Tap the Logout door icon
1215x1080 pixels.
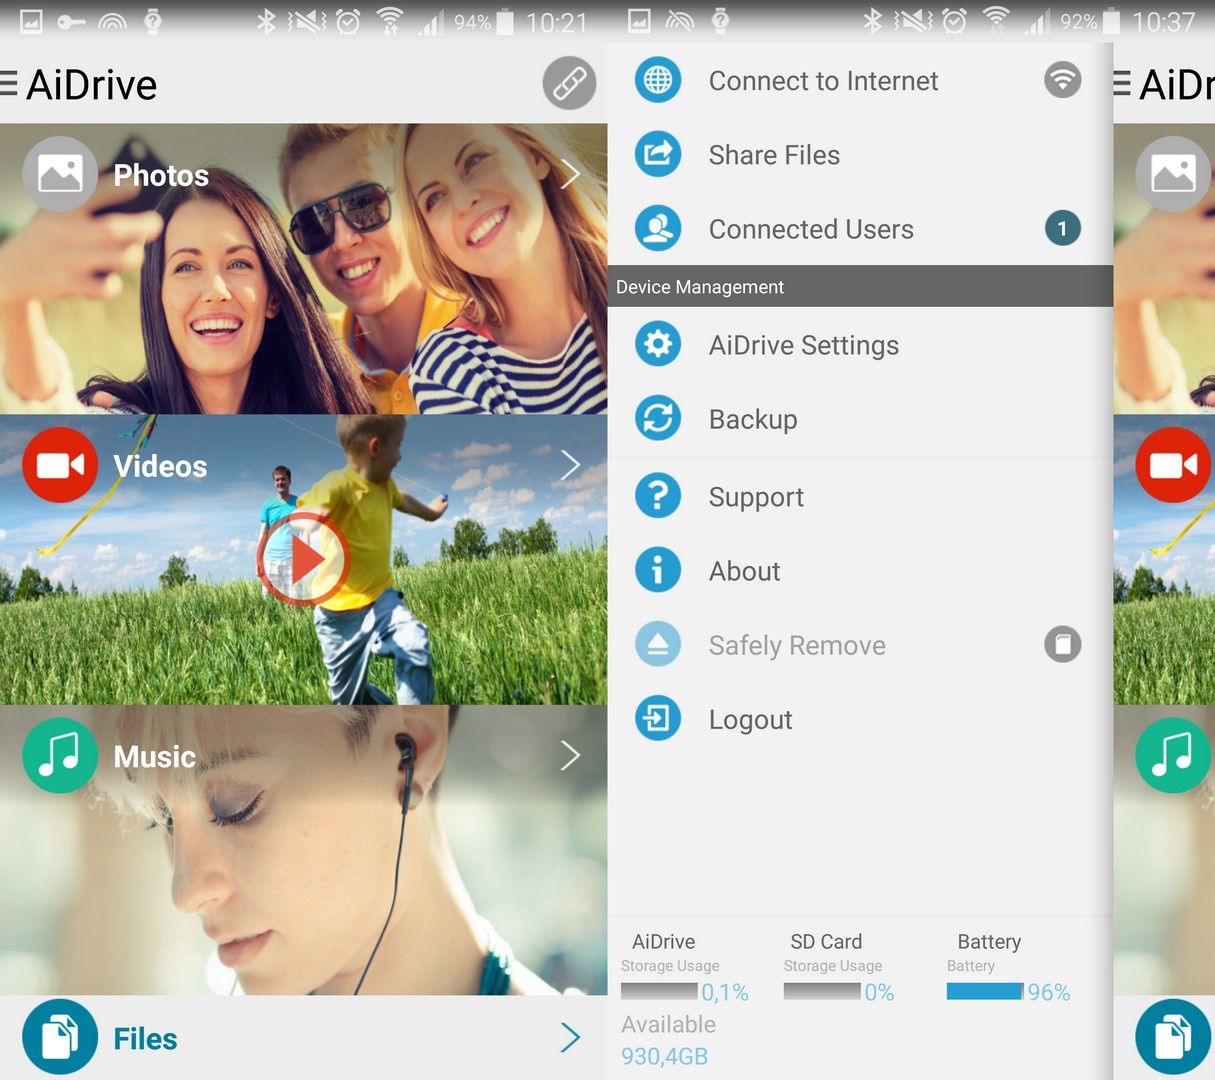click(x=658, y=719)
